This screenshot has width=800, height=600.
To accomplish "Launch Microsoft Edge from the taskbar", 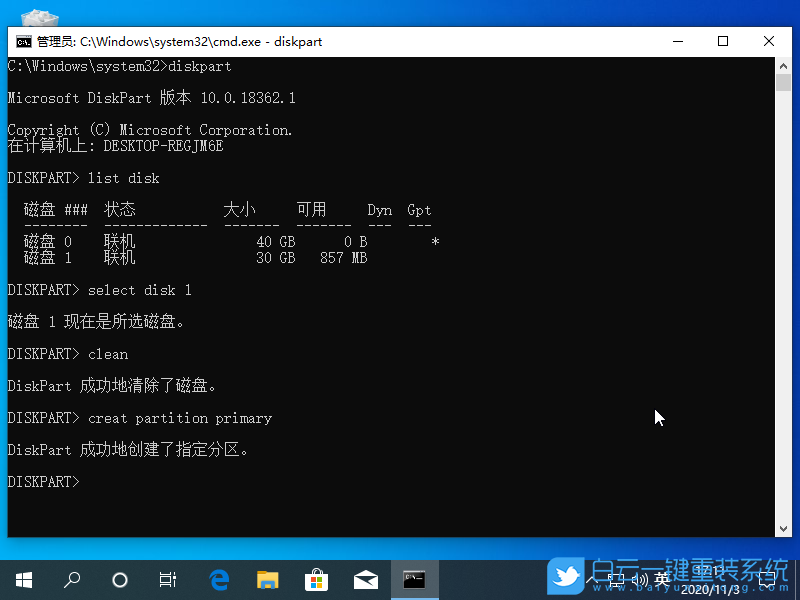I will [219, 580].
